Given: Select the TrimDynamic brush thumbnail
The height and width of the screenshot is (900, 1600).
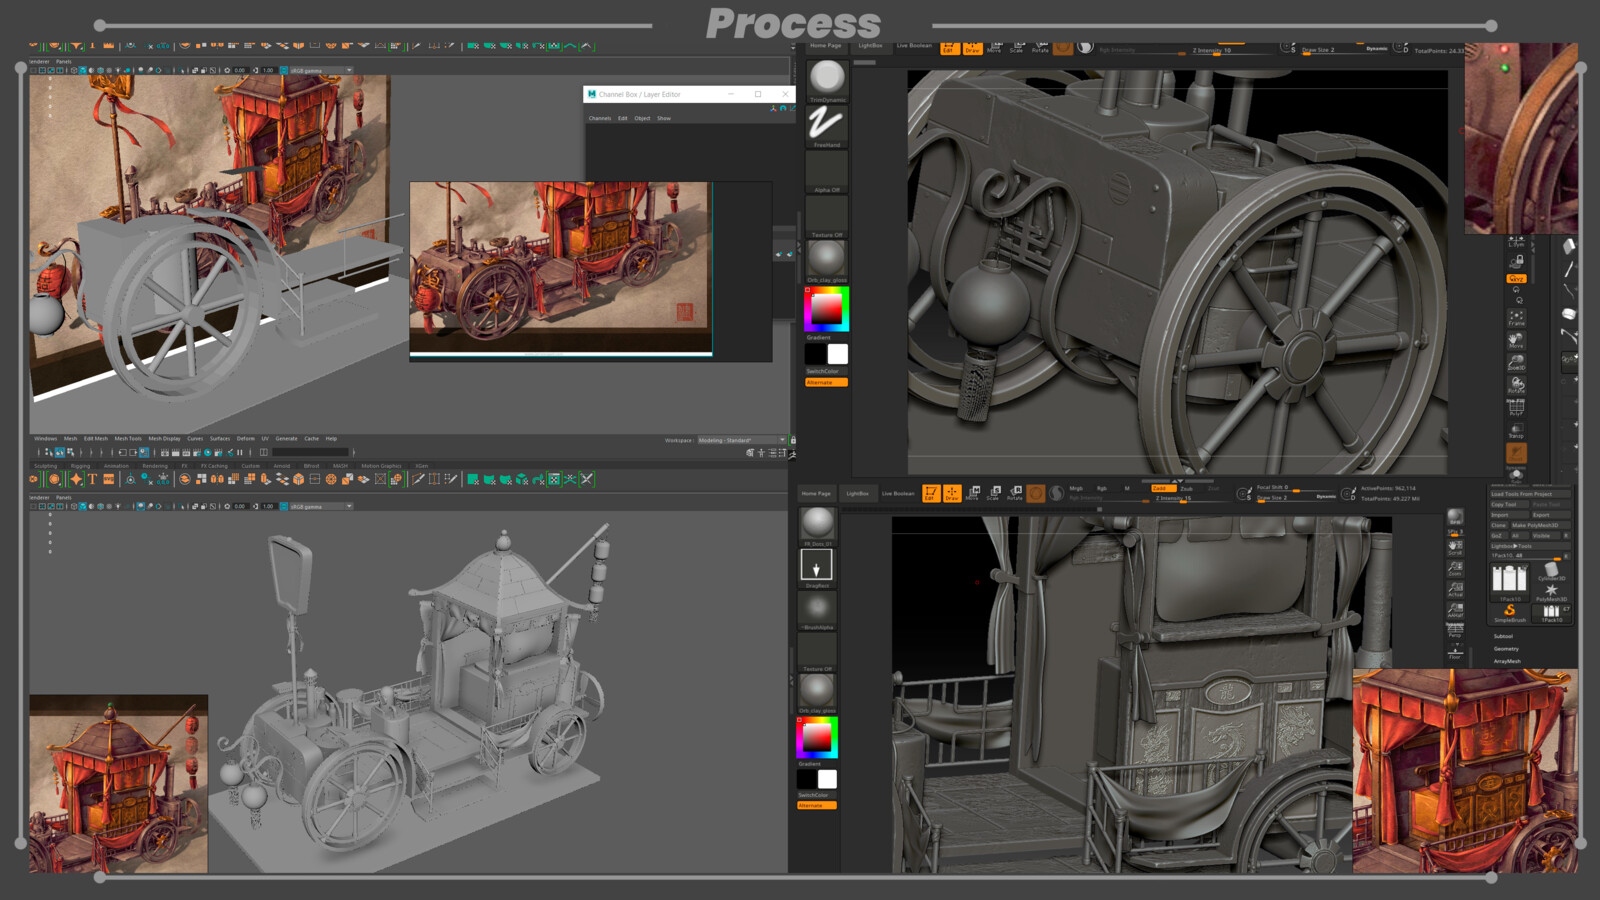Looking at the screenshot, I should tap(827, 79).
